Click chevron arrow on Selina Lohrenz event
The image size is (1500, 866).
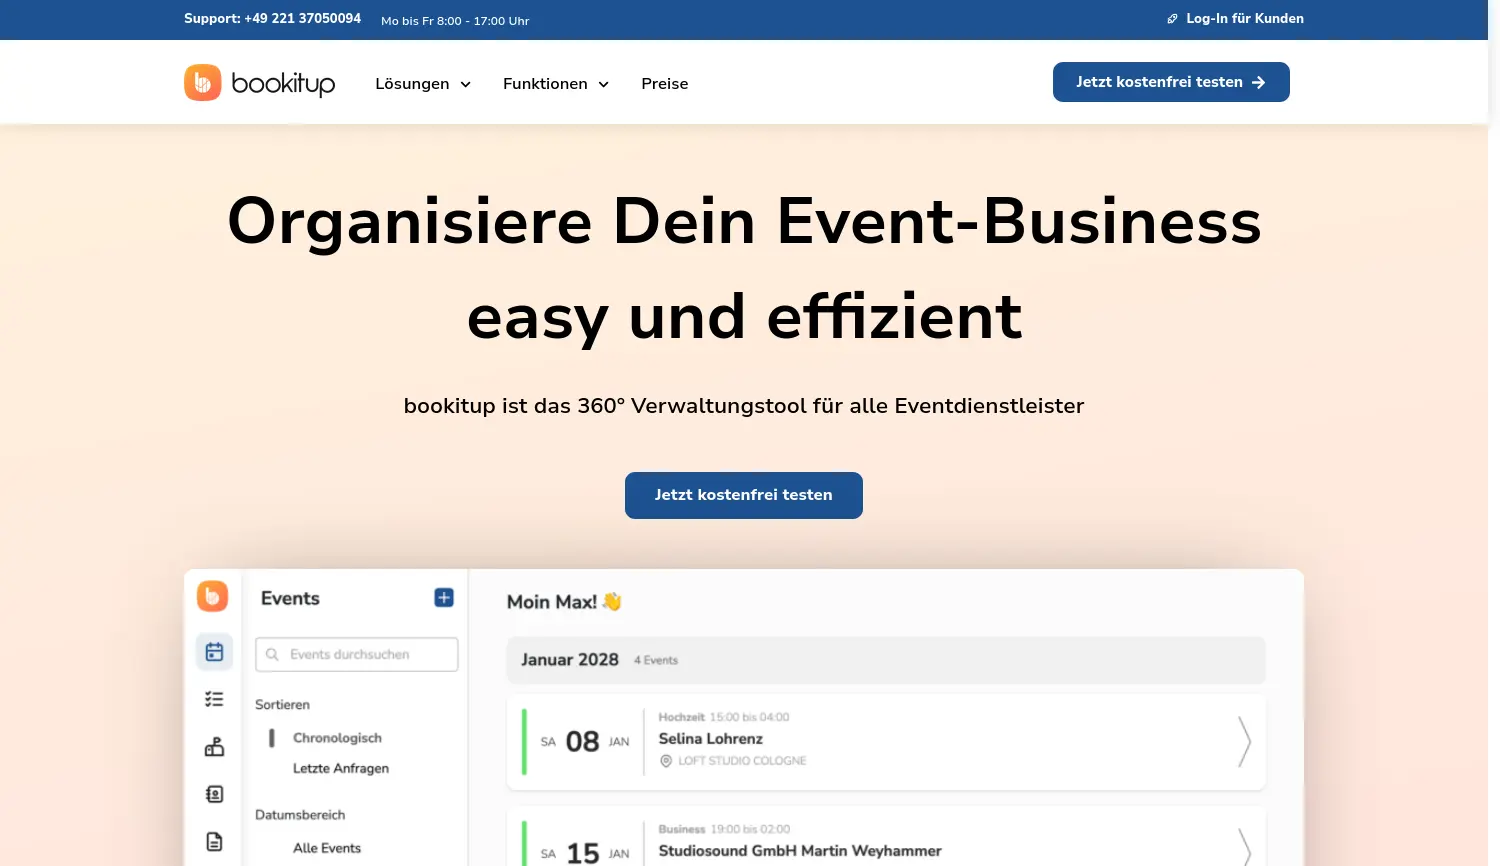coord(1244,741)
